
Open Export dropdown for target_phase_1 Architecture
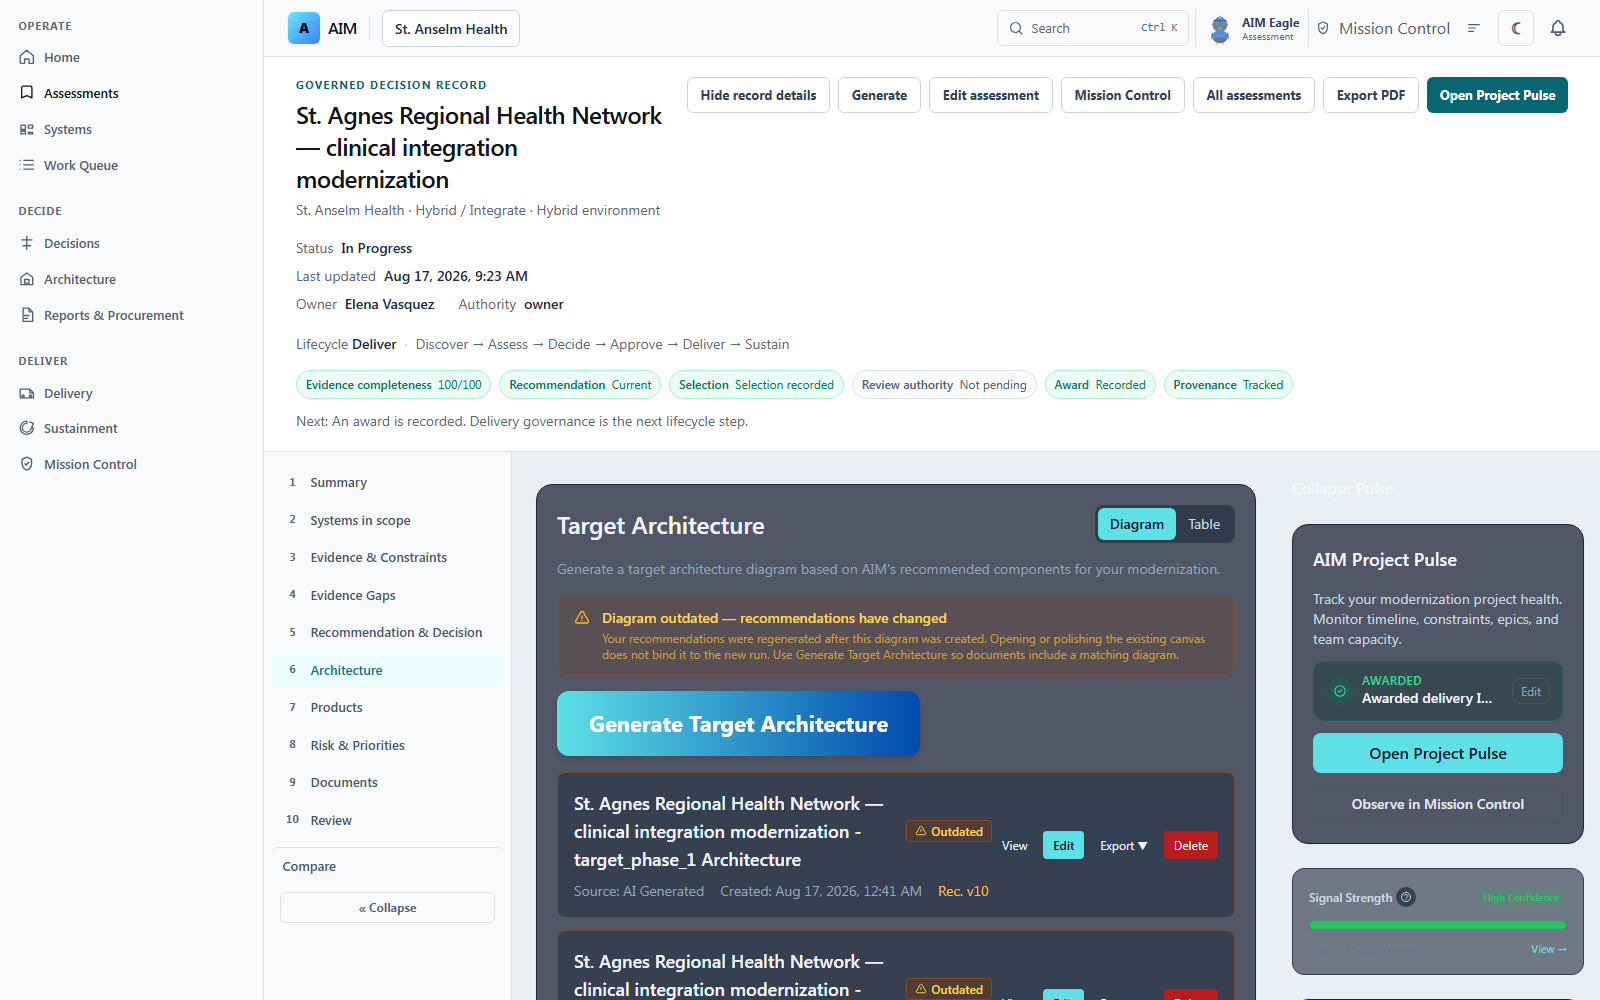point(1124,846)
